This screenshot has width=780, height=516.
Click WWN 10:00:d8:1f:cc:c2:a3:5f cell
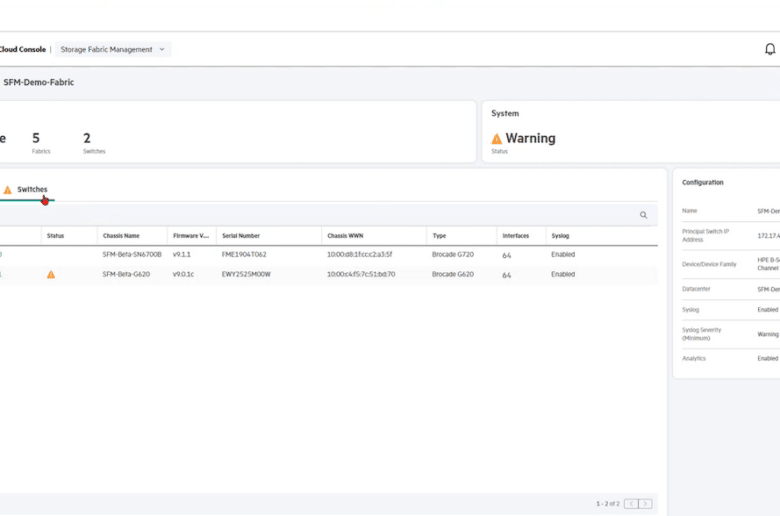(360, 254)
